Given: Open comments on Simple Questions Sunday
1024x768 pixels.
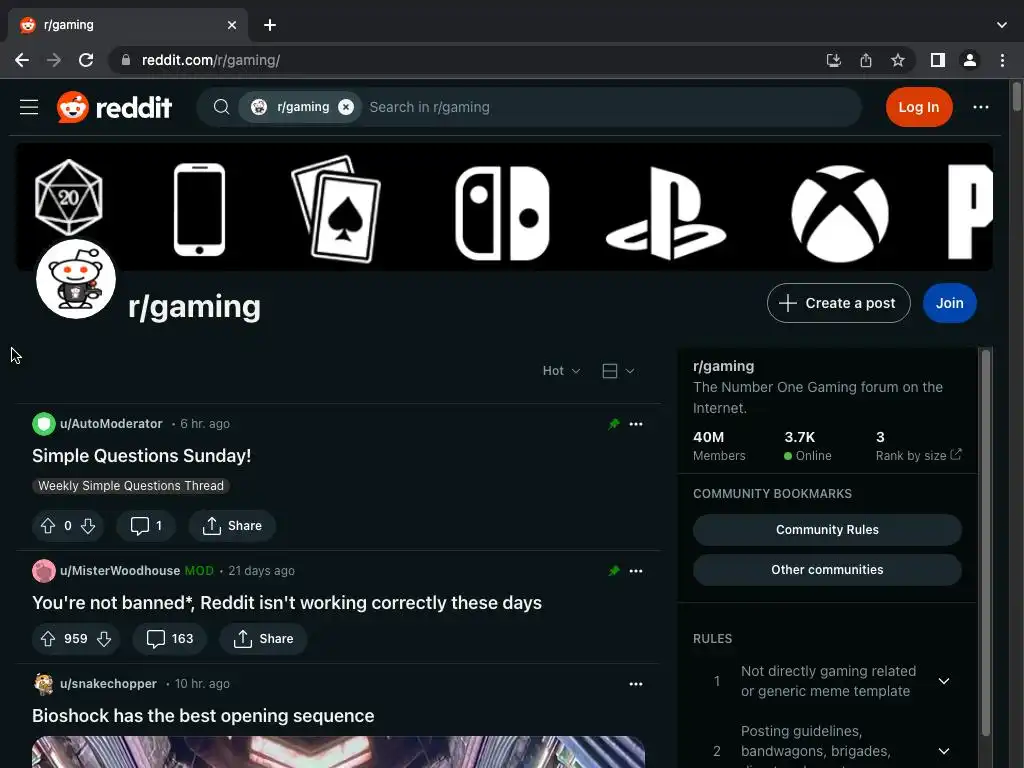Looking at the screenshot, I should click(x=146, y=526).
